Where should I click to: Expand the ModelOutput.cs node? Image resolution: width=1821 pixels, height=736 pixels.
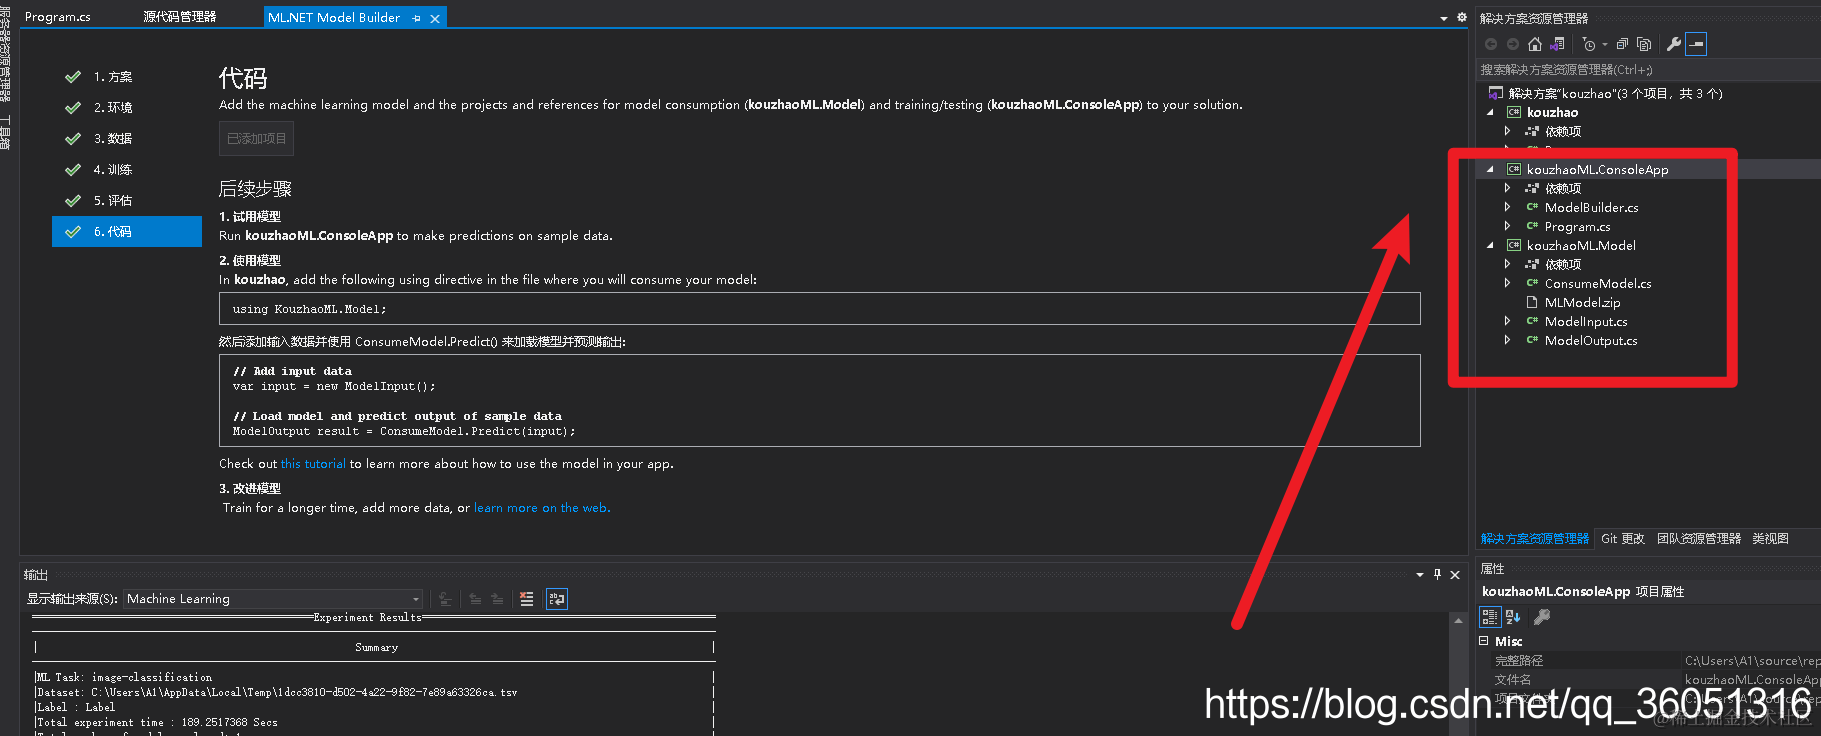tap(1508, 340)
